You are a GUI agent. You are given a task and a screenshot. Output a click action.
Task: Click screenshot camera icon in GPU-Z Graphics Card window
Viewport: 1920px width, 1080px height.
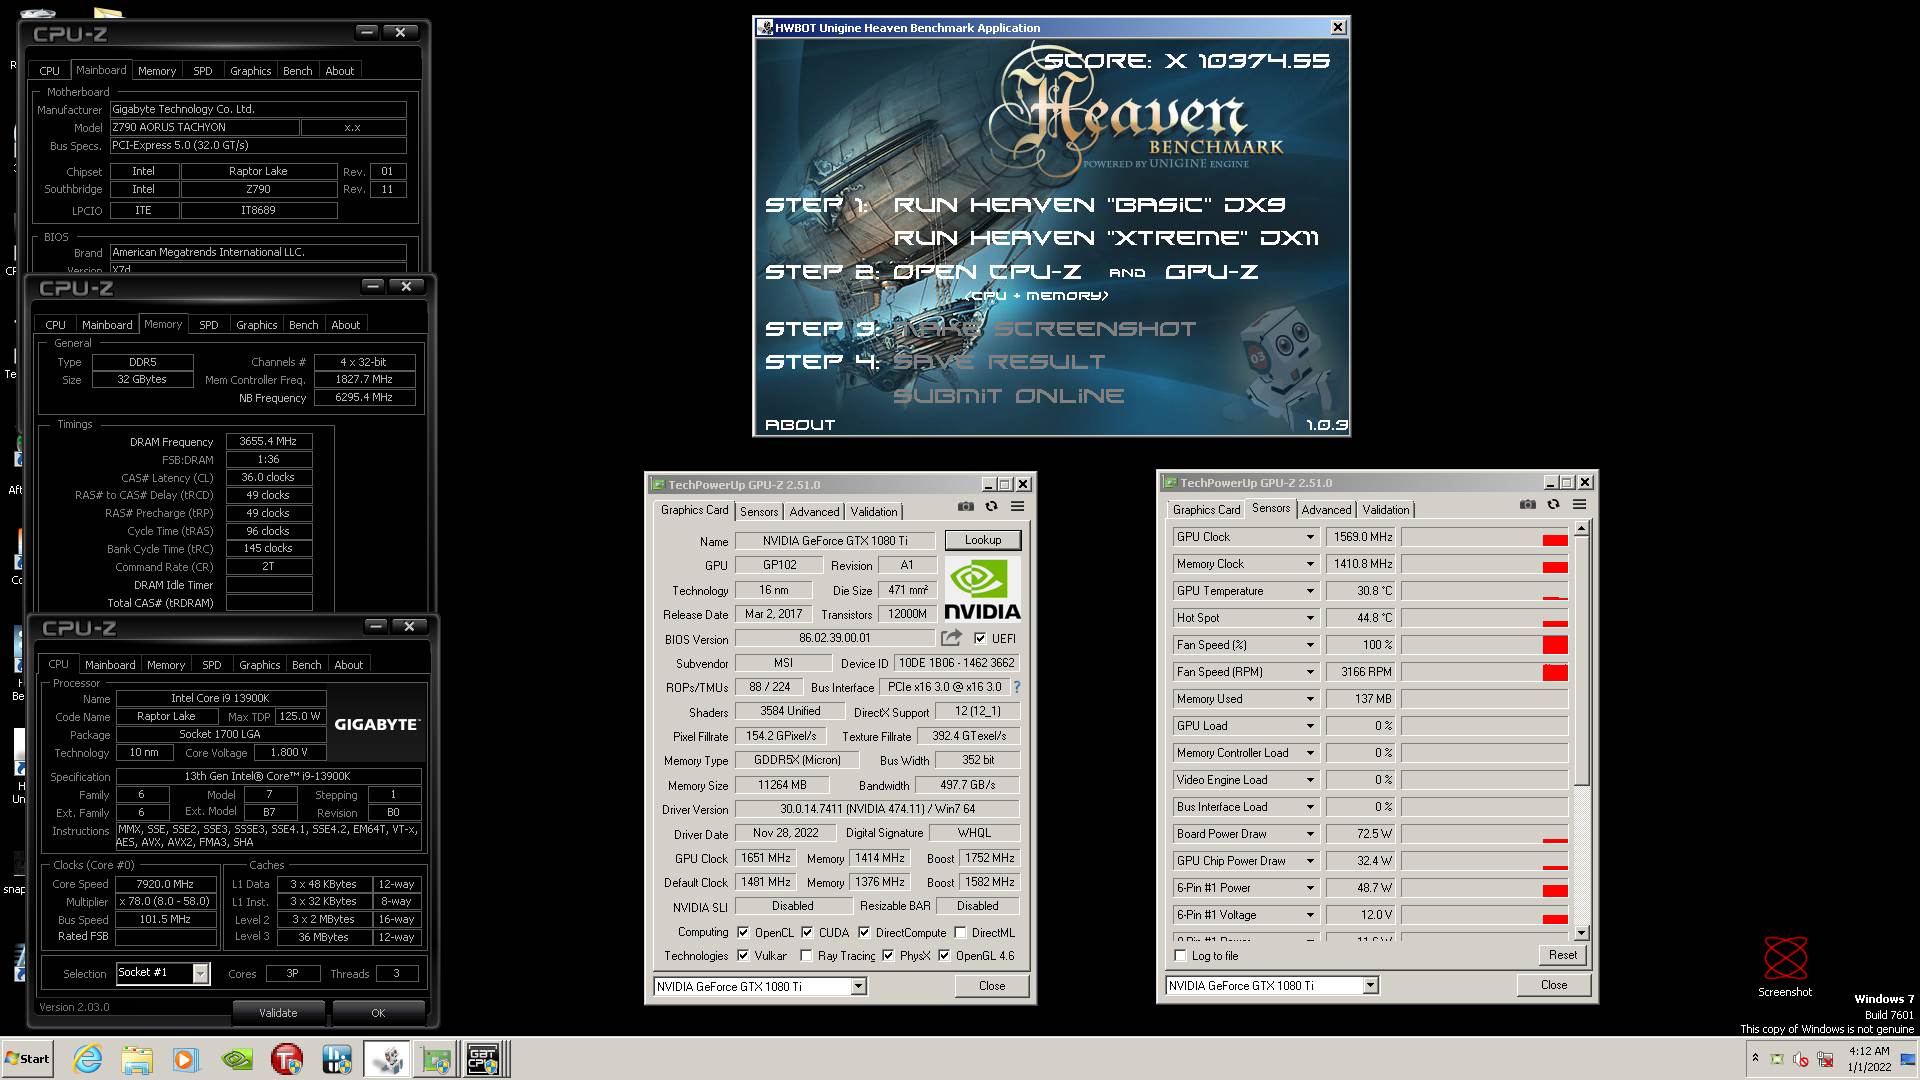coord(965,507)
